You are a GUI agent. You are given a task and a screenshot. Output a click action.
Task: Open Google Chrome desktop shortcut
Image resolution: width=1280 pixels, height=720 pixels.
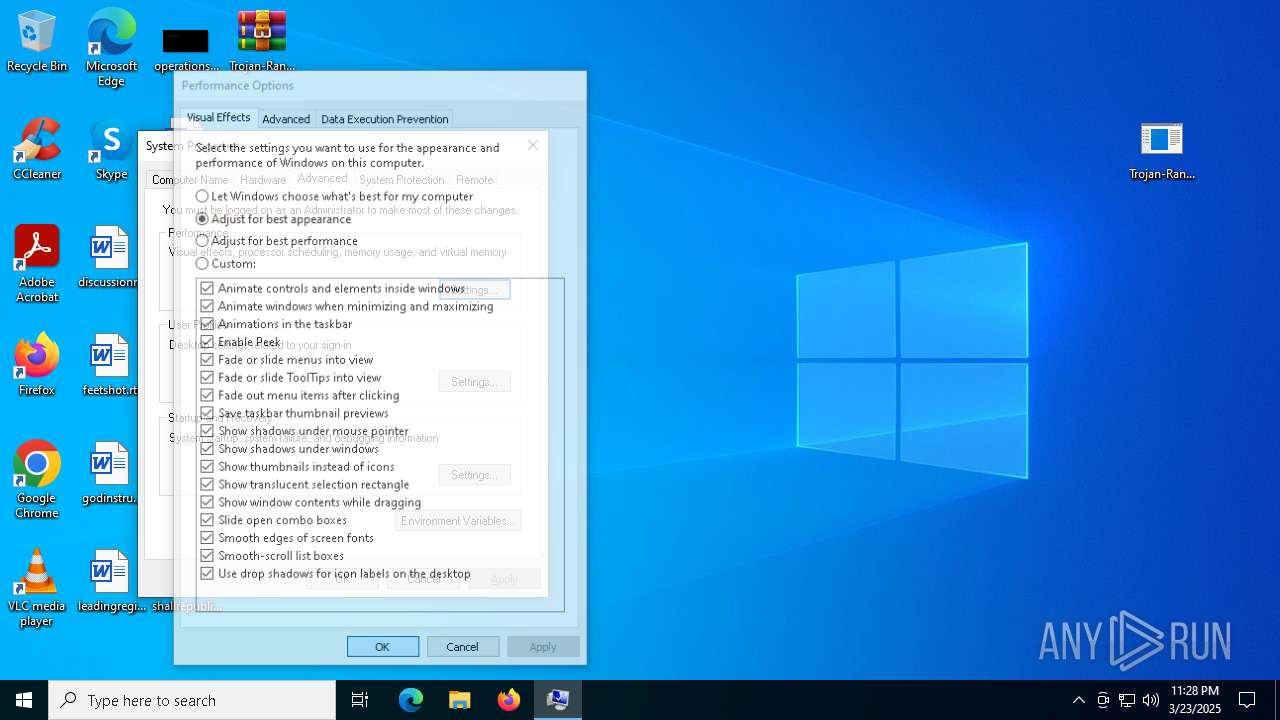(x=37, y=480)
